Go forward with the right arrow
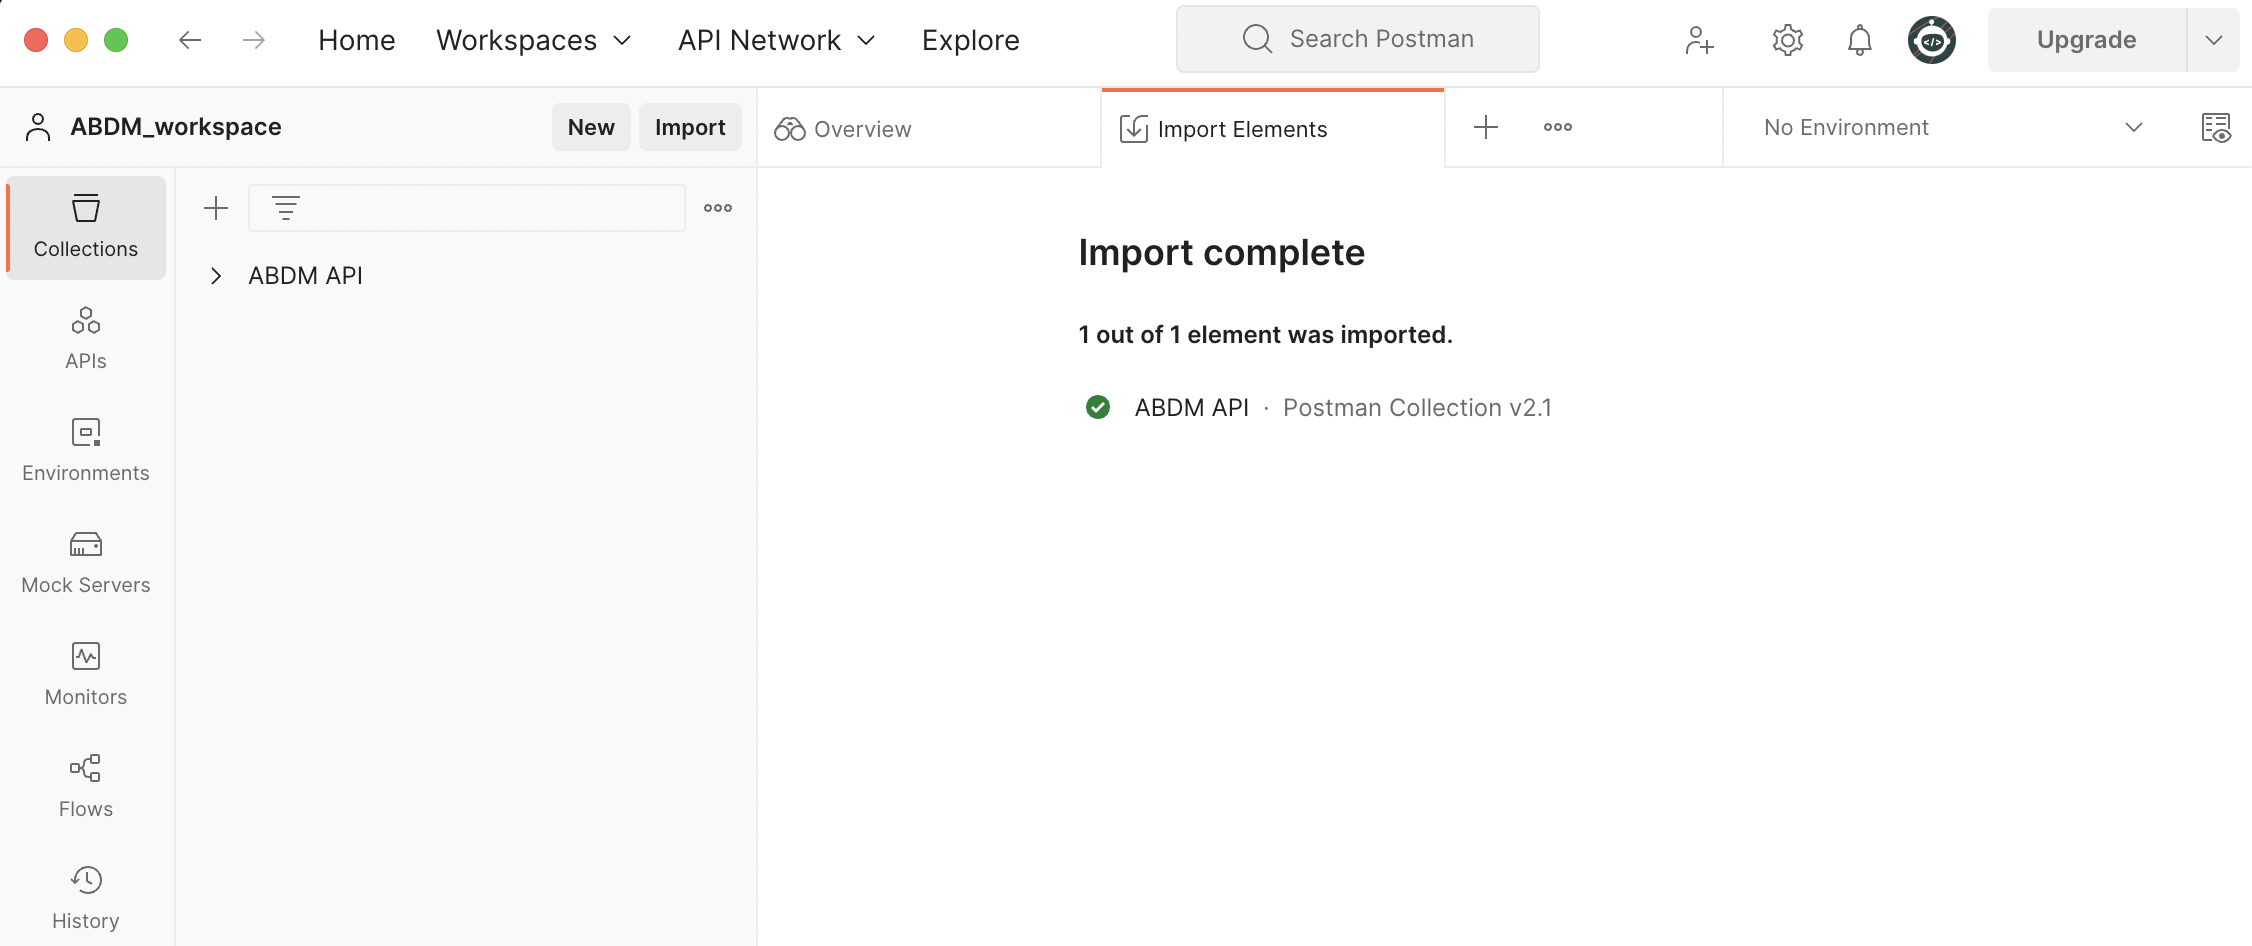 click(x=254, y=40)
